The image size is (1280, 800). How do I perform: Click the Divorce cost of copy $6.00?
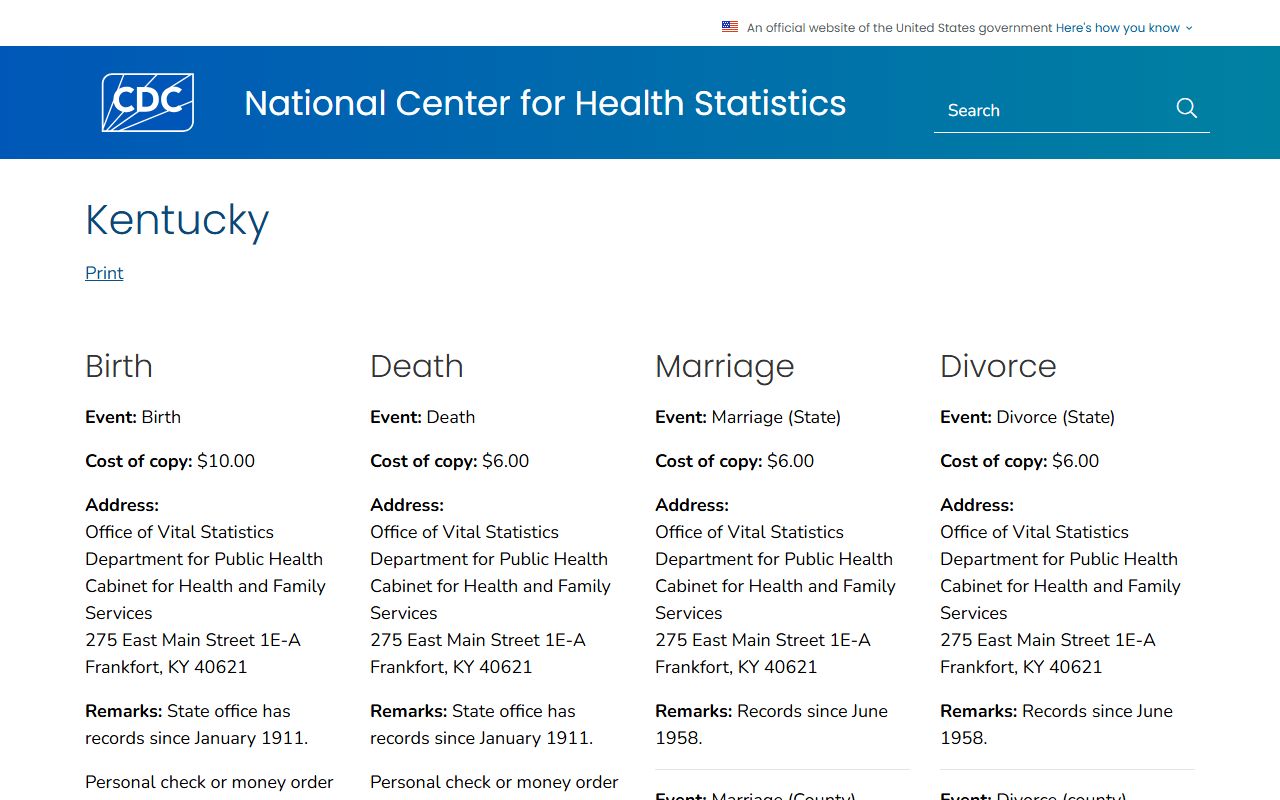pos(1020,461)
